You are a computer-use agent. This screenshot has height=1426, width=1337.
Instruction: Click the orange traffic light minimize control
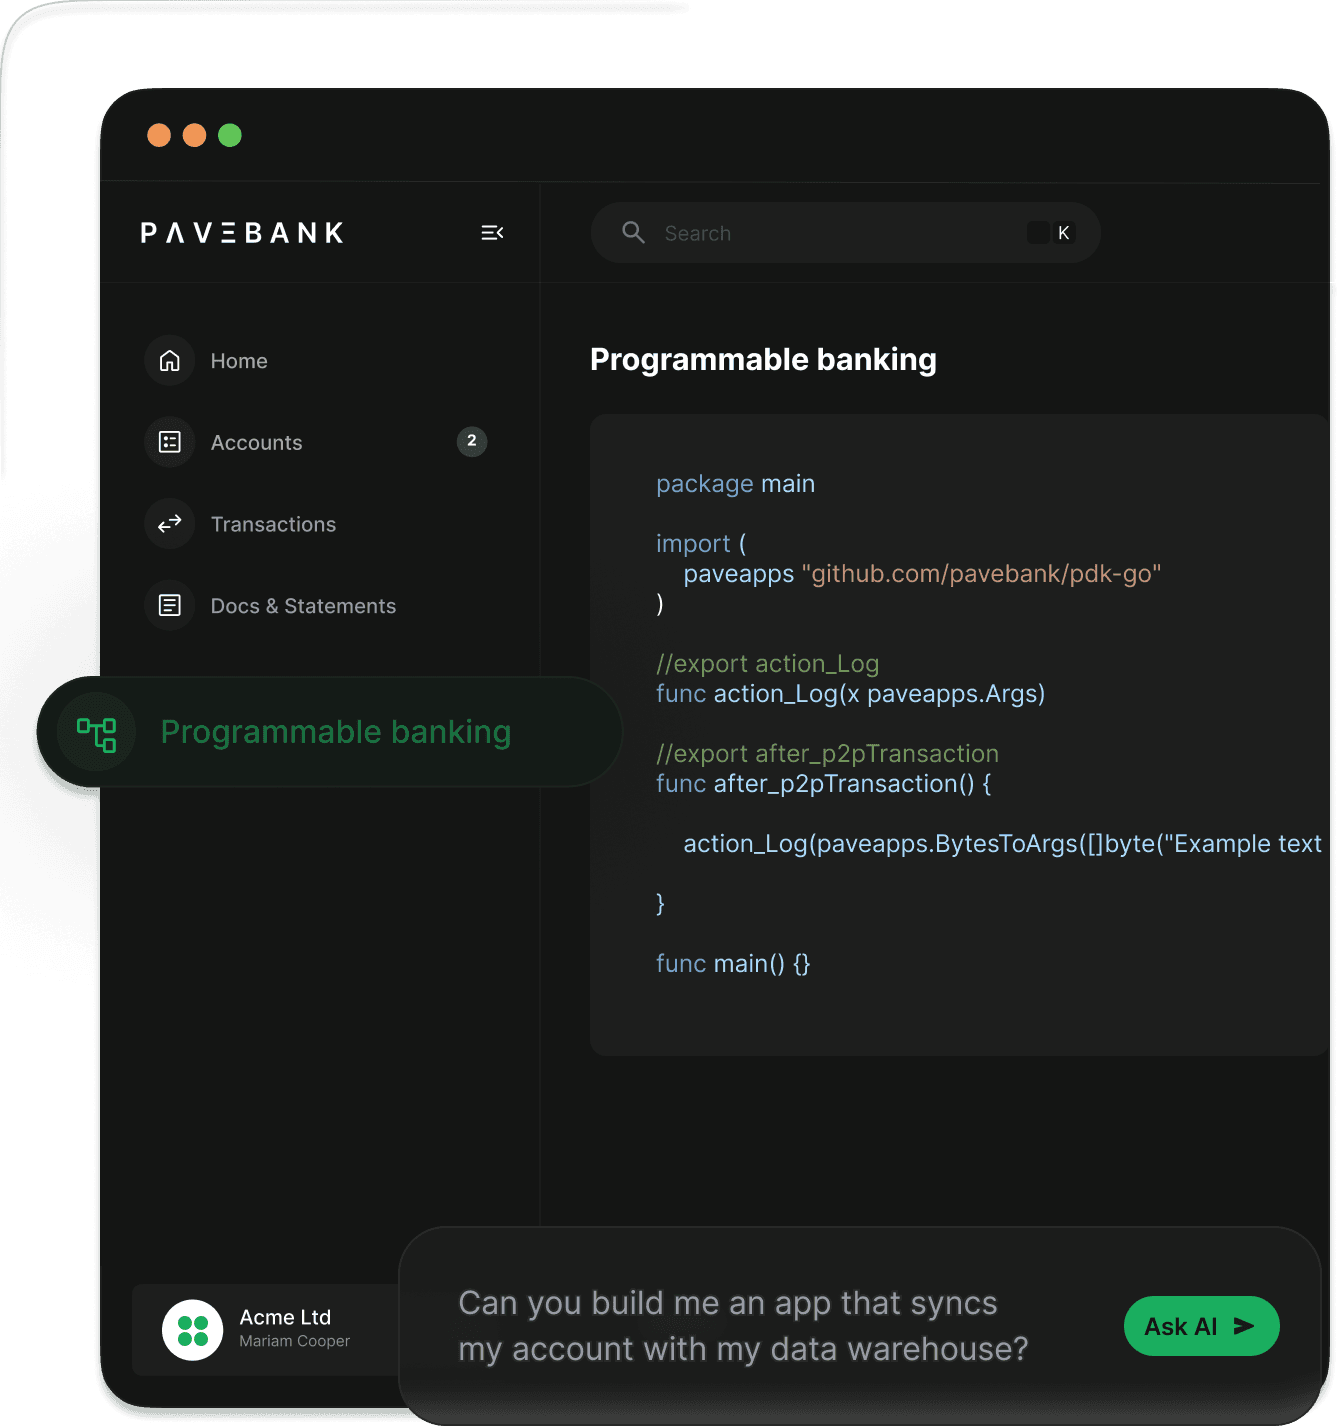click(x=159, y=135)
